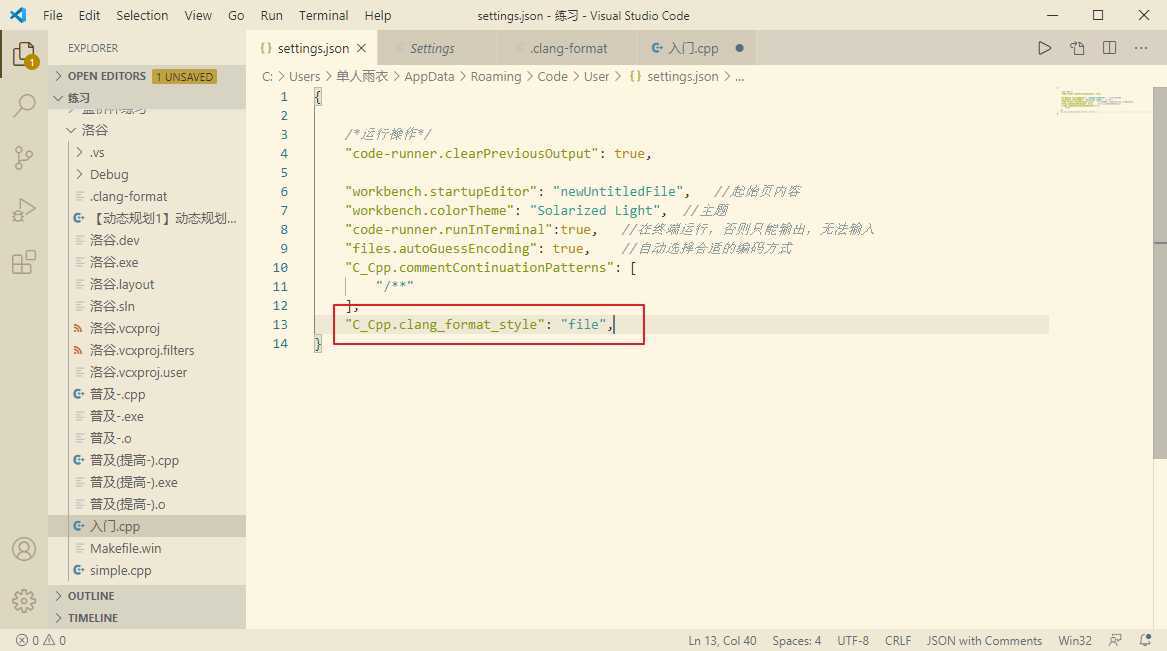Click the 1 UNSAVED badge

coord(185,77)
